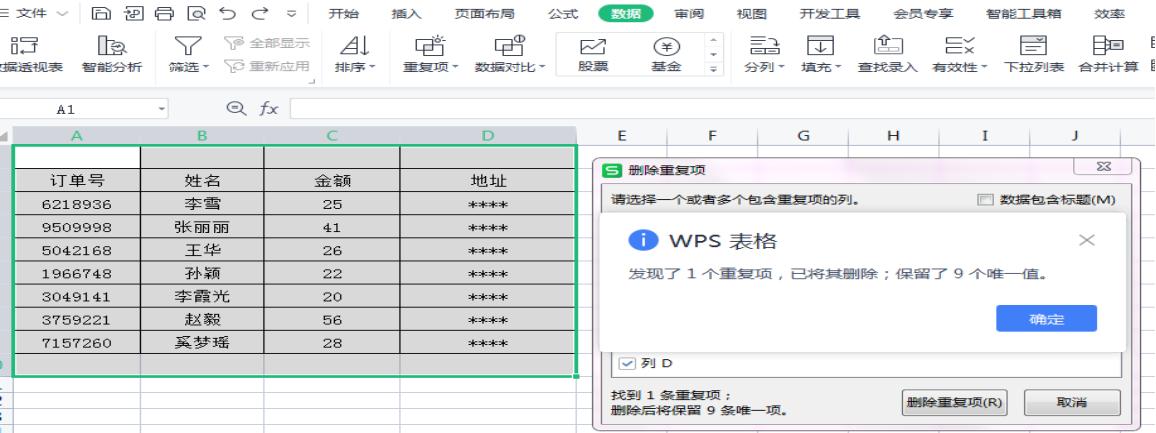This screenshot has height=433, width=1156.
Task: Click the blue 确定 button
Action: (1046, 319)
